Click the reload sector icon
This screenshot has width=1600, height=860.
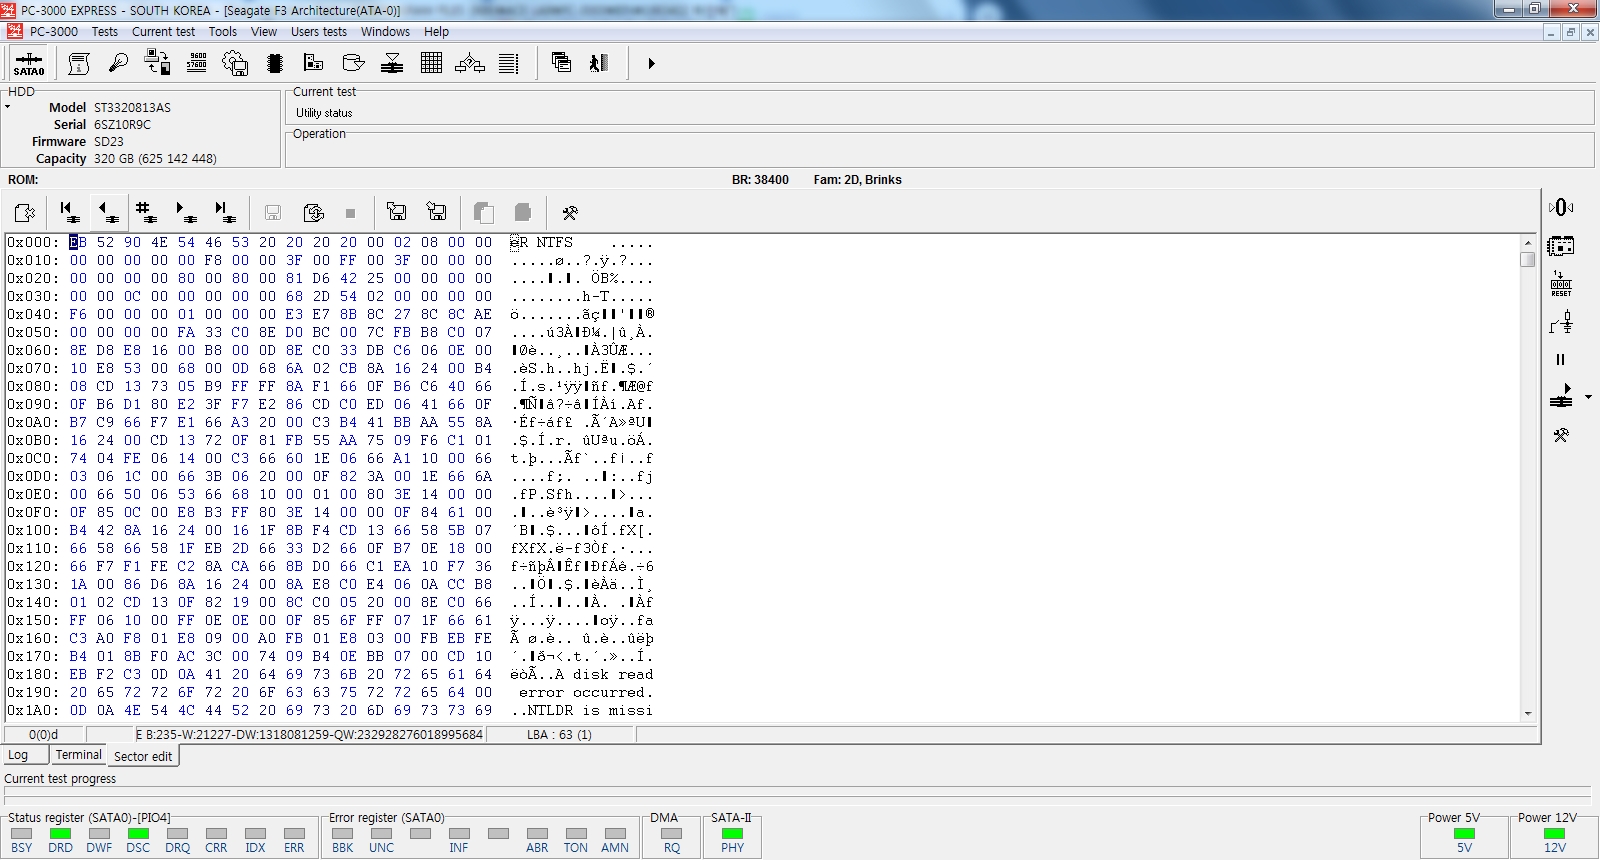click(x=313, y=212)
